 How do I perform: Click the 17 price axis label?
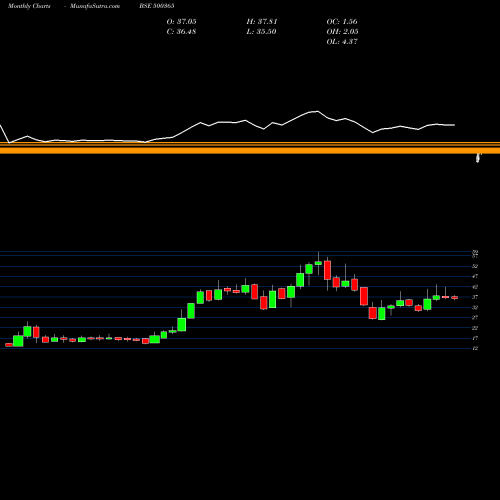pos(475,338)
